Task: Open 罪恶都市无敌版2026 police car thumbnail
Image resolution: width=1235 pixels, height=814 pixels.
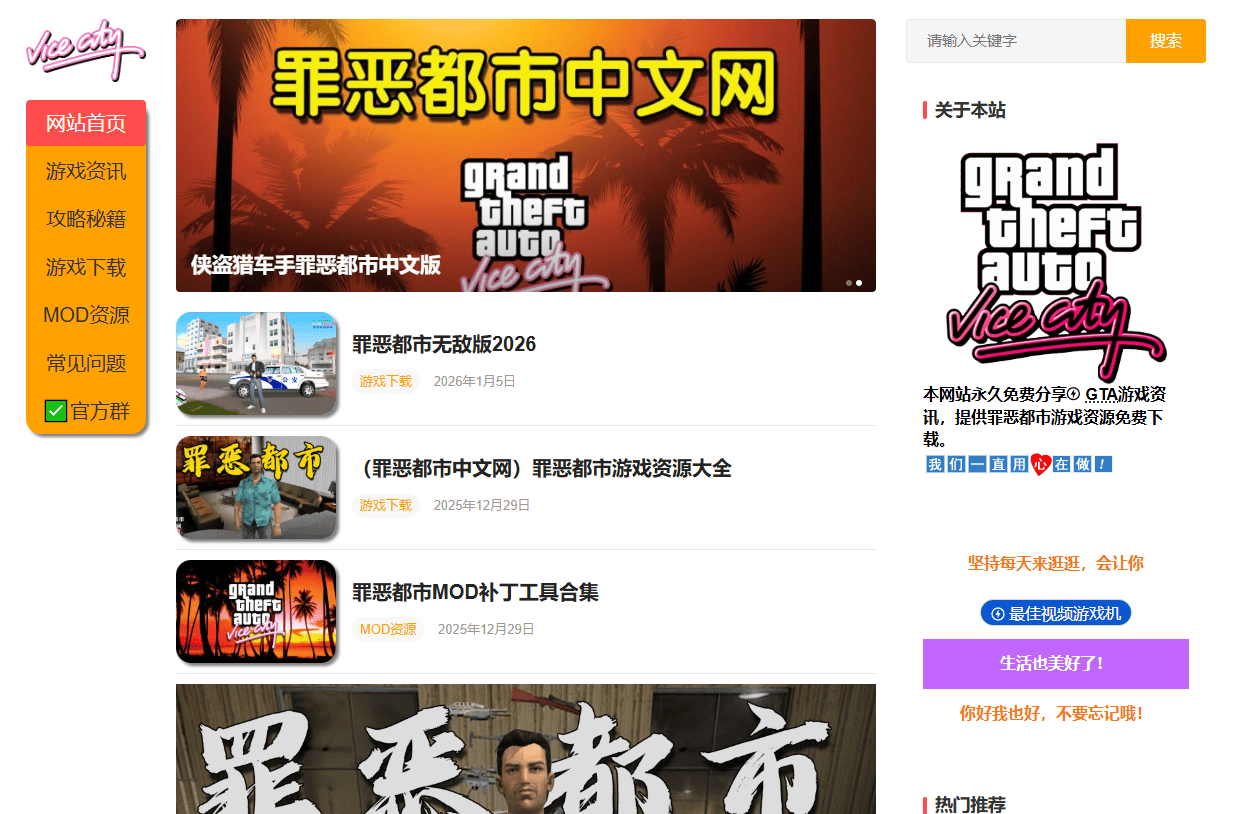Action: click(256, 364)
